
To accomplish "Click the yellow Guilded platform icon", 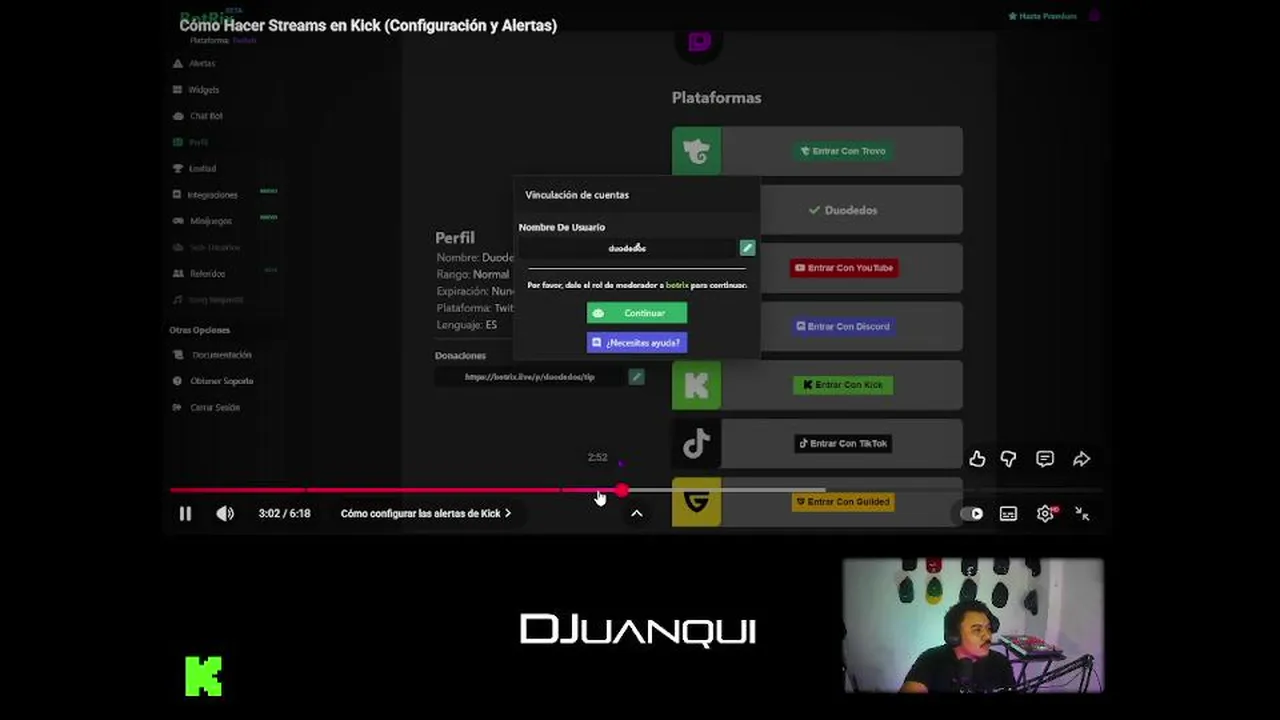I will tap(696, 502).
